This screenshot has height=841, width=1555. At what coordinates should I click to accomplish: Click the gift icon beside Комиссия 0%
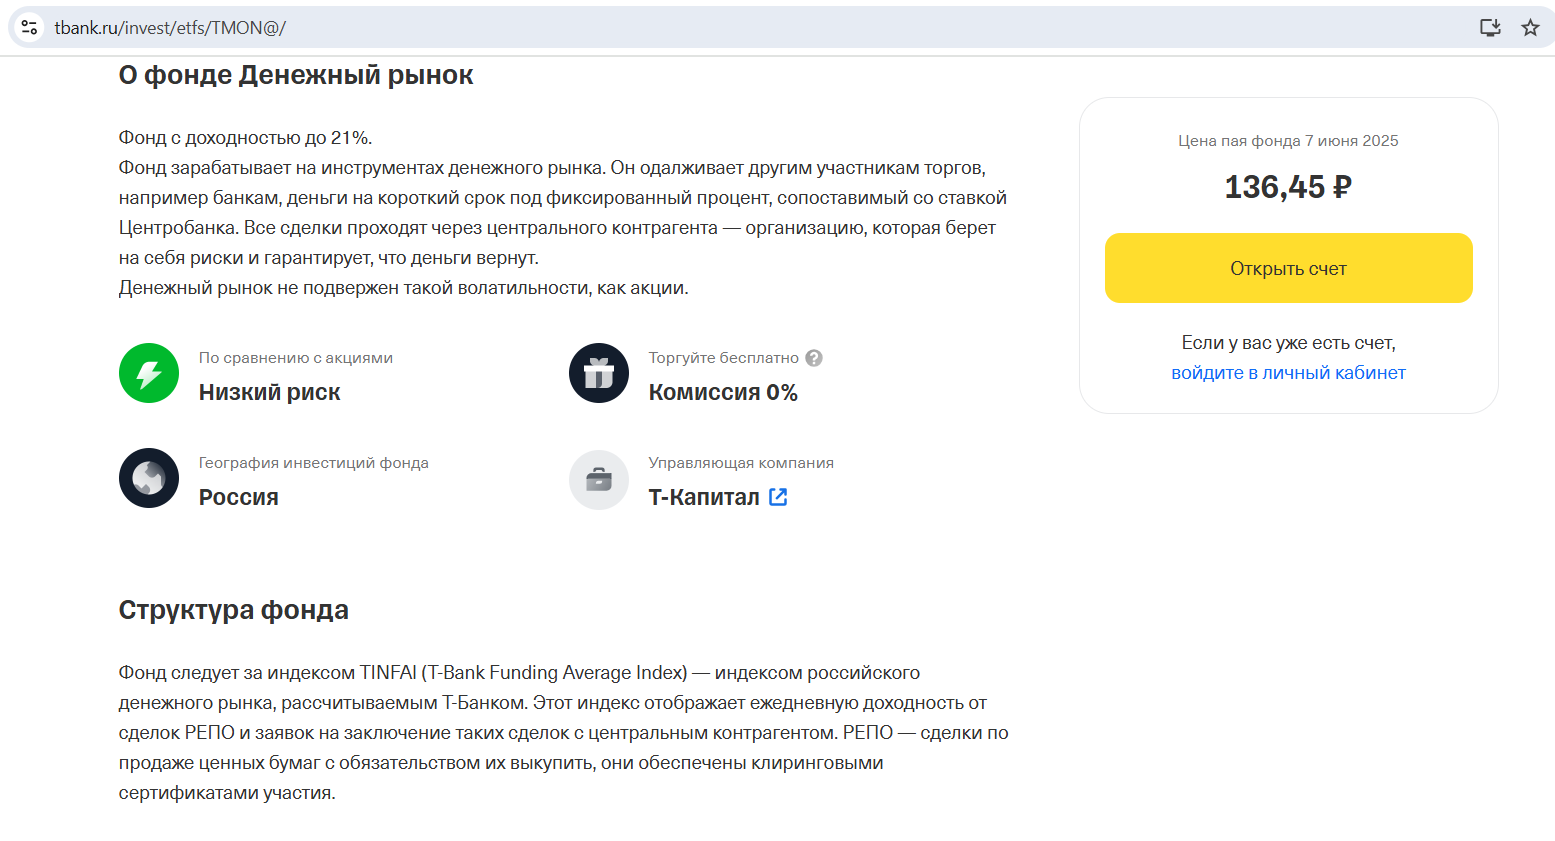point(599,373)
